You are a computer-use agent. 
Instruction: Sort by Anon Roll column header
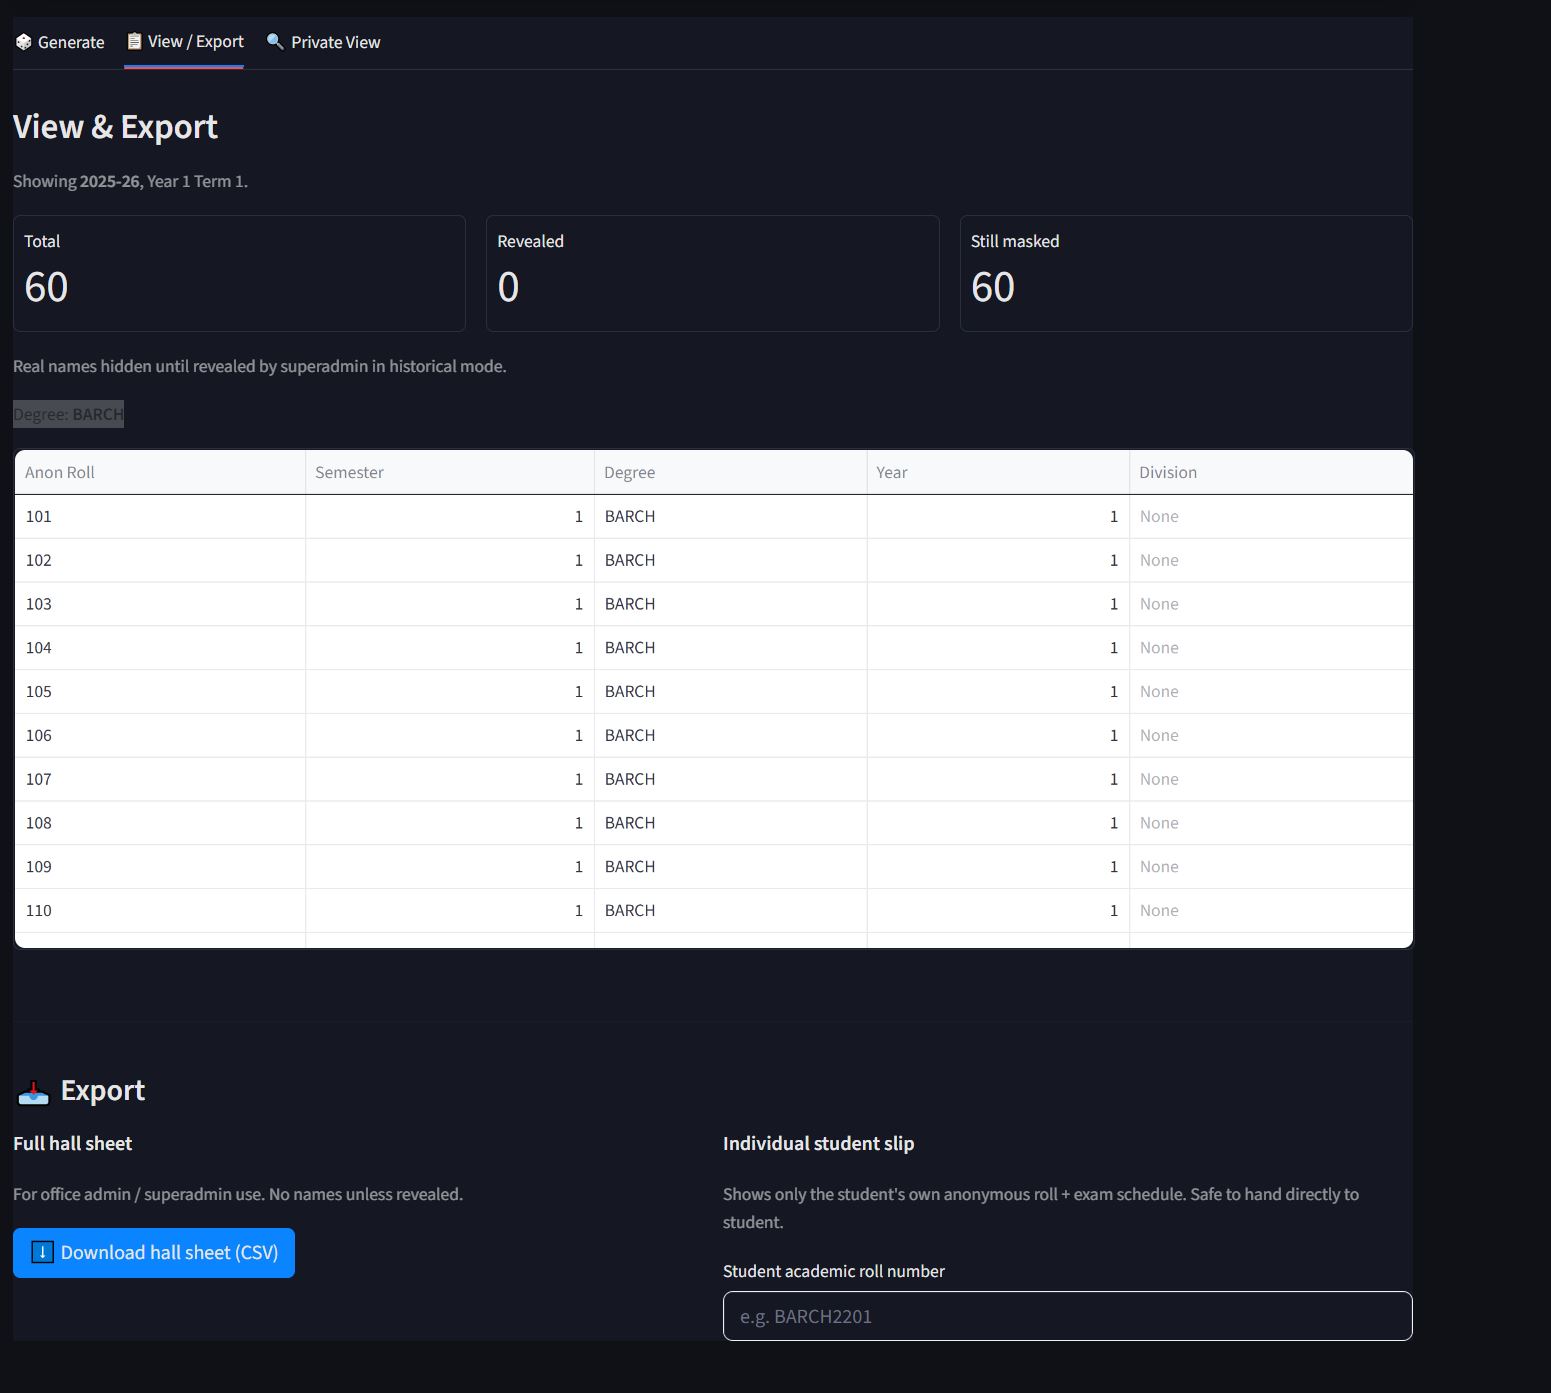160,472
